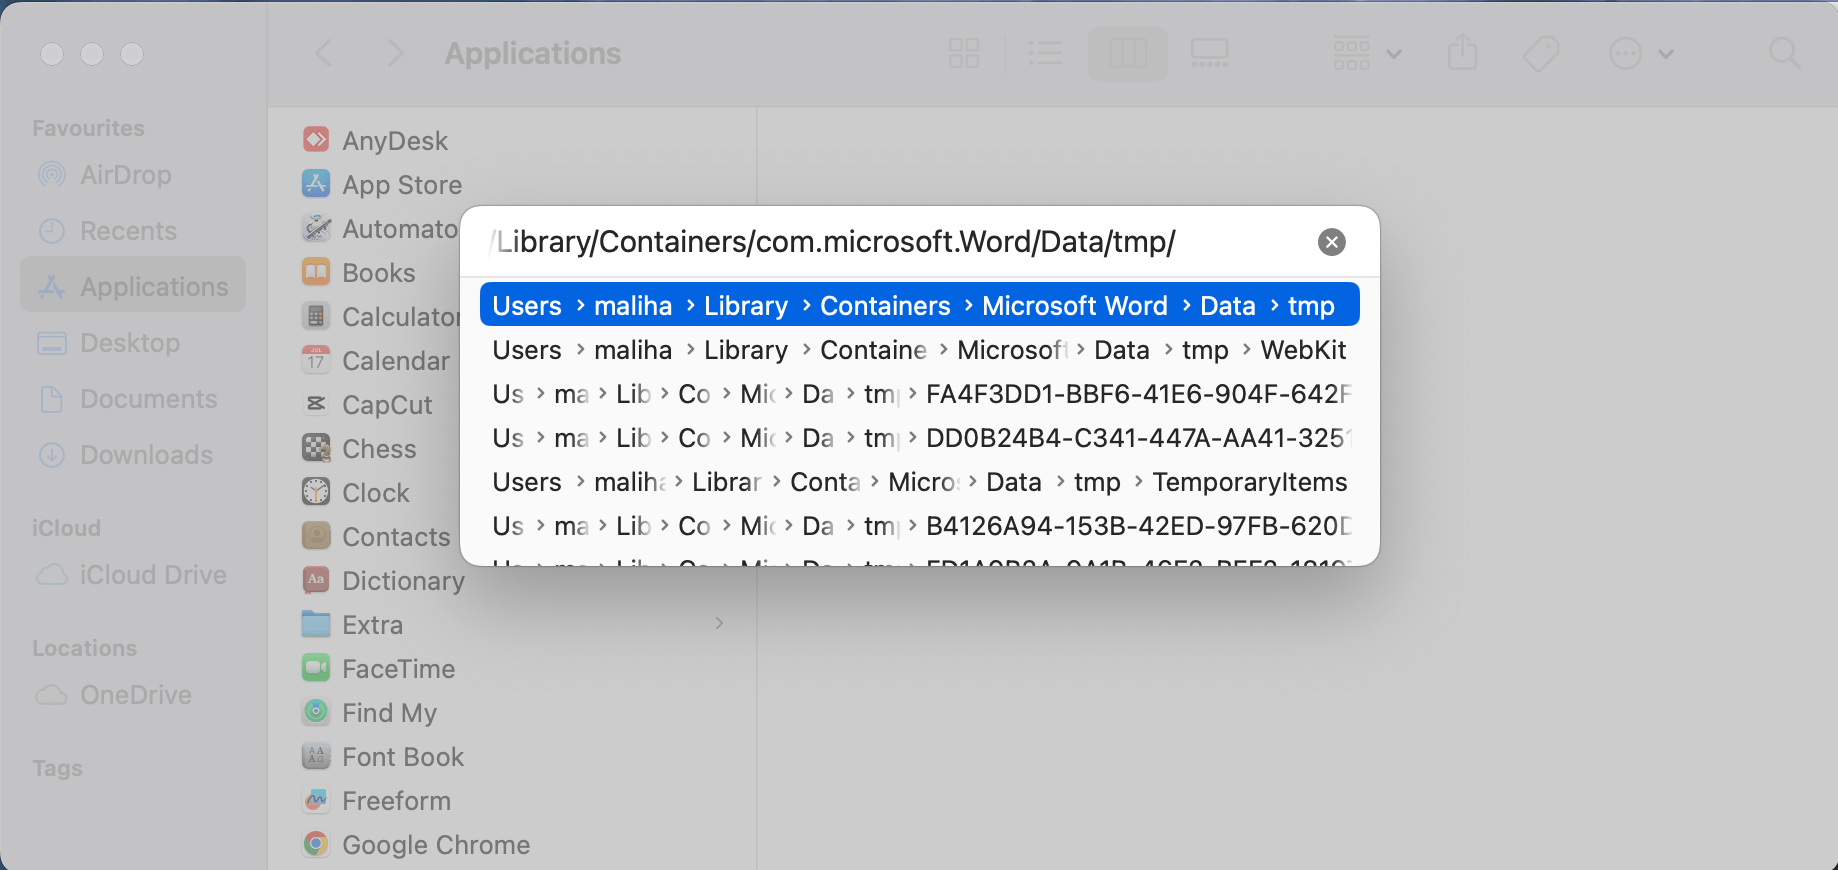Image resolution: width=1838 pixels, height=870 pixels.
Task: Select the CapCut app icon
Action: [316, 404]
